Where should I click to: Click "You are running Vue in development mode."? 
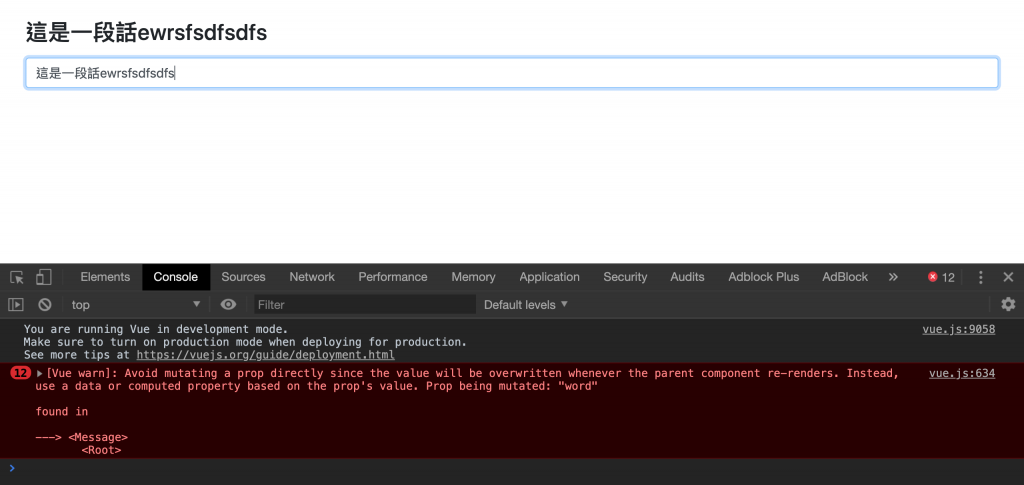pos(155,329)
